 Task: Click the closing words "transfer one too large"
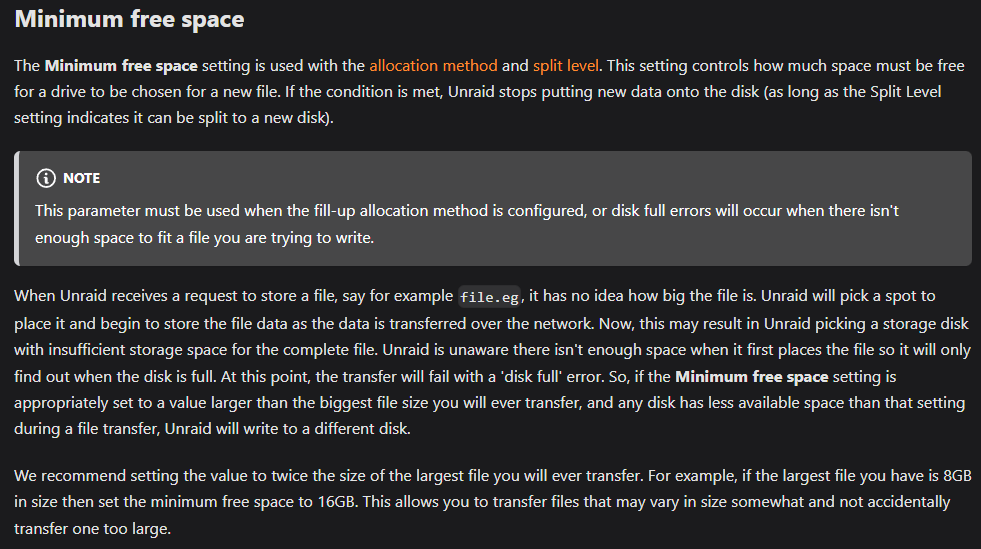tap(92, 528)
